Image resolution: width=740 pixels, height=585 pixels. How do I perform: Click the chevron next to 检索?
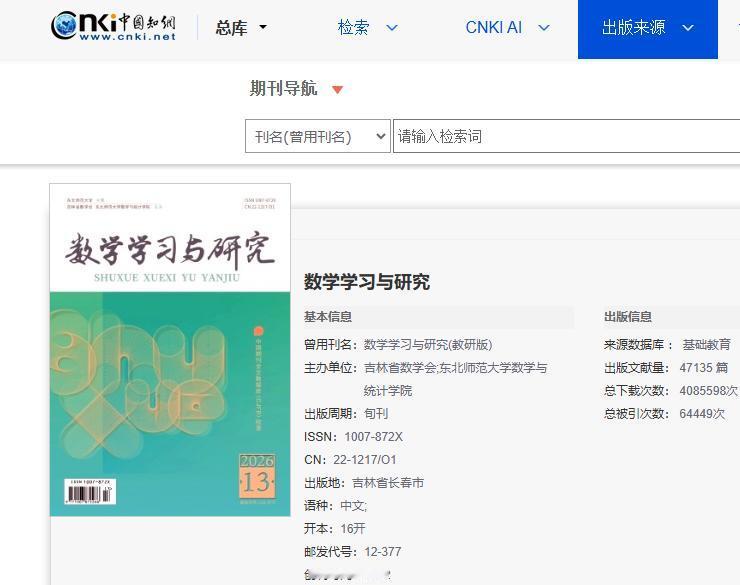(x=392, y=28)
